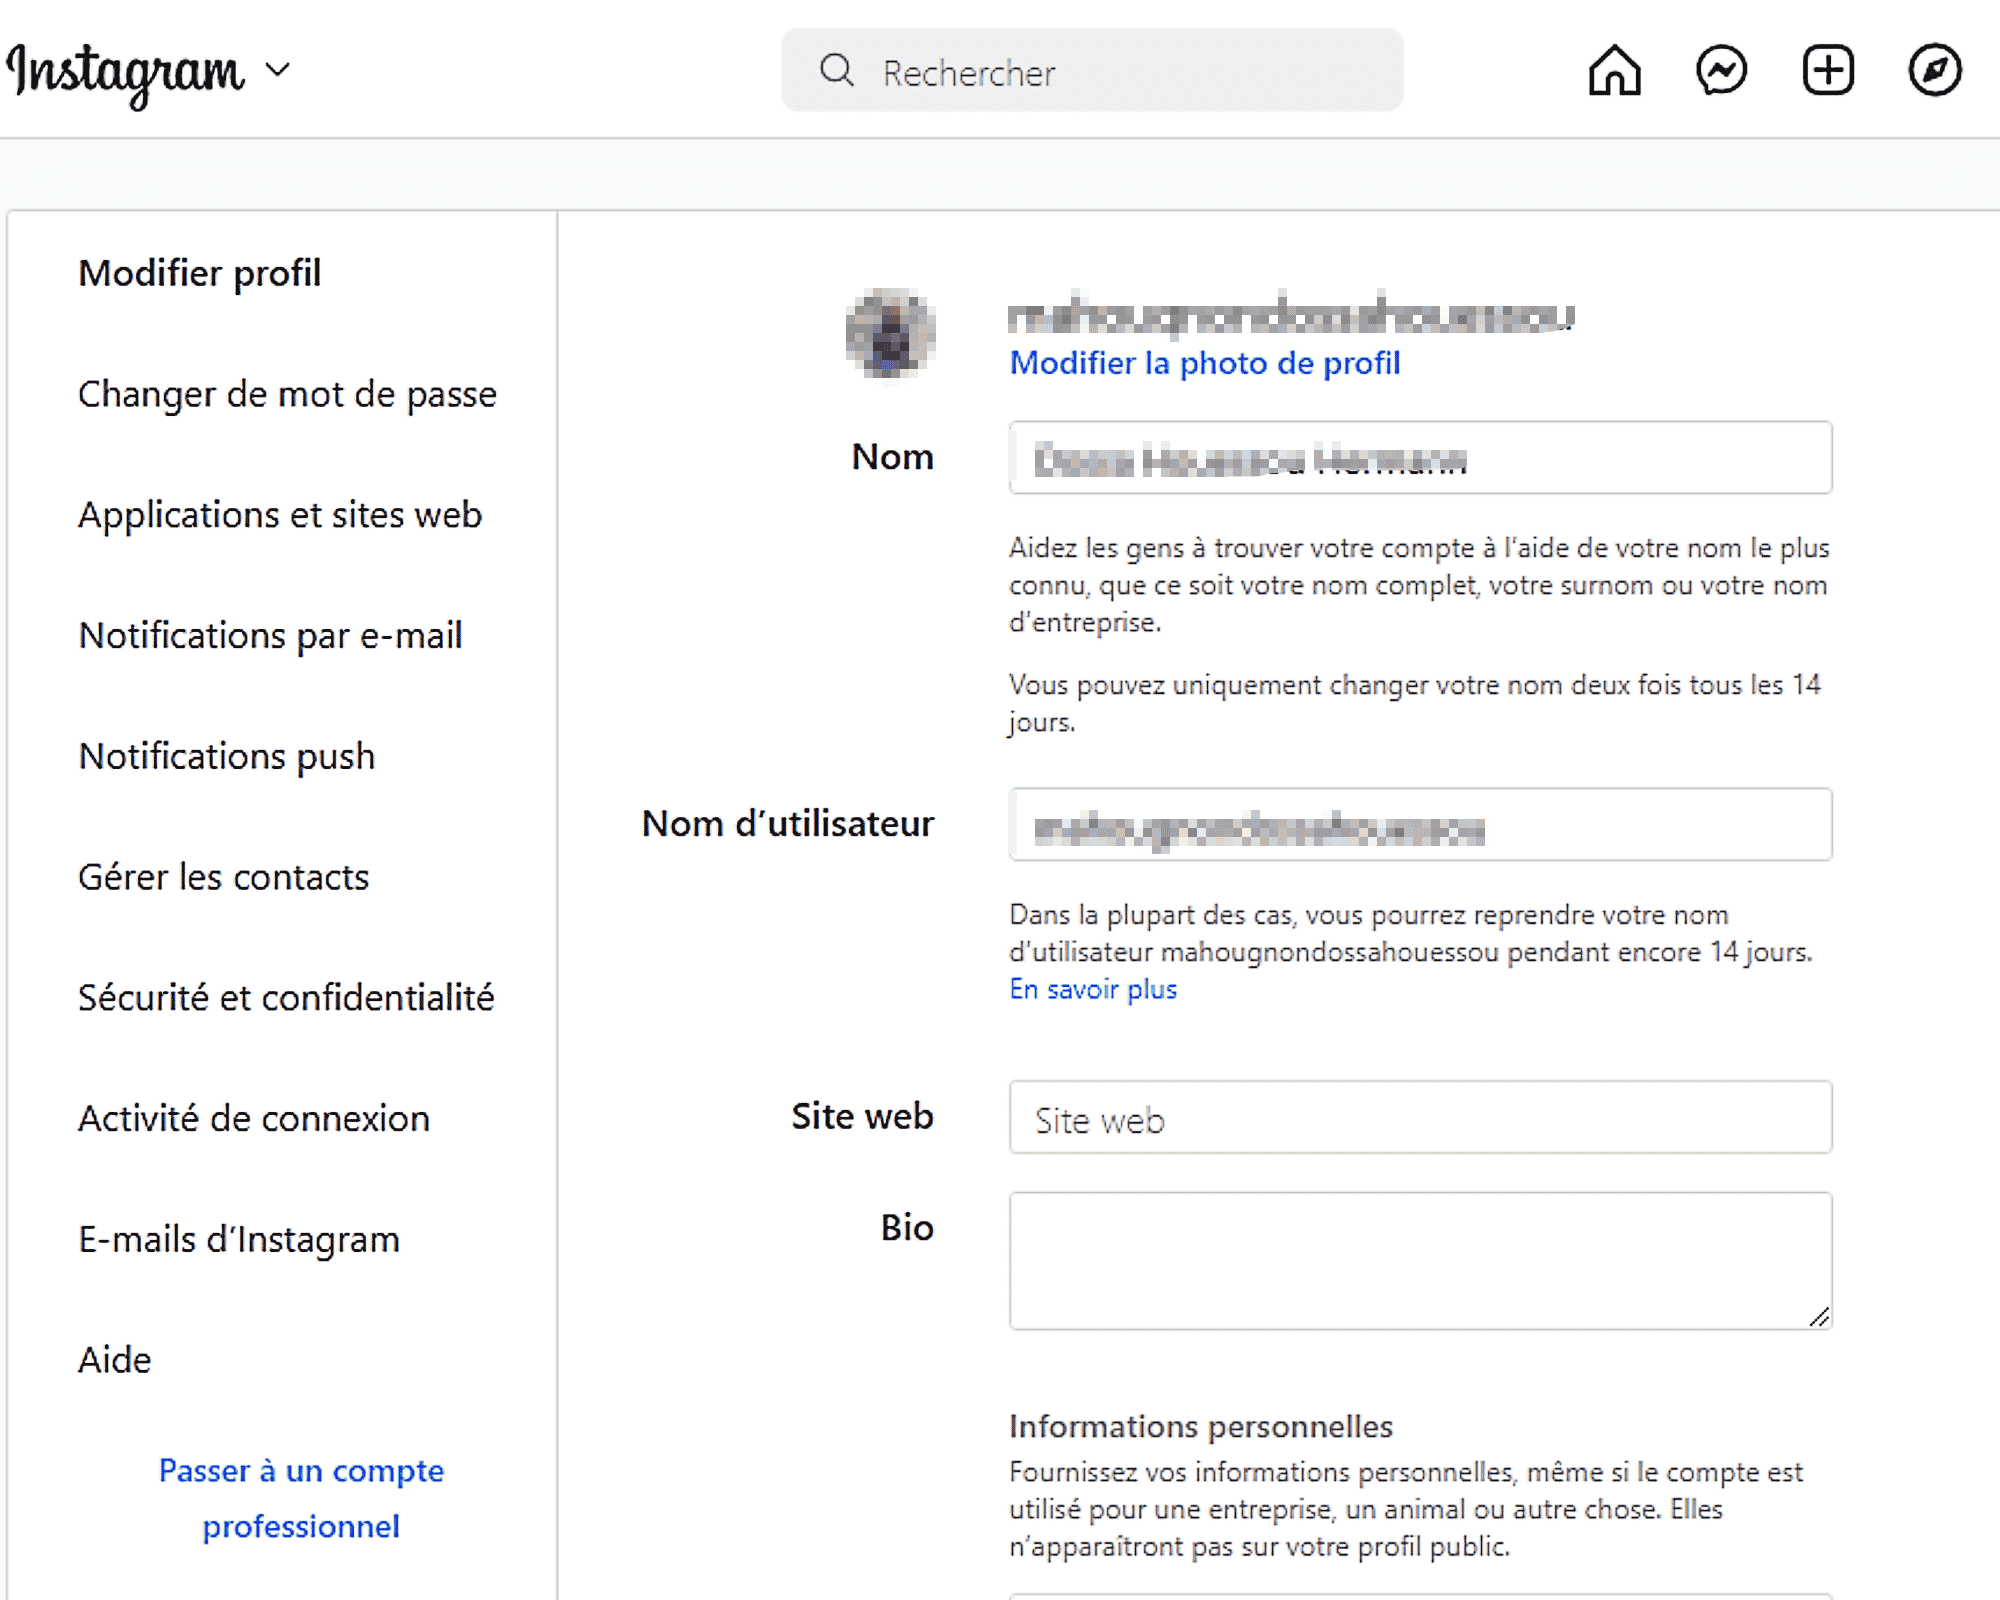Click Modifier la photo de profil link

(x=1204, y=363)
